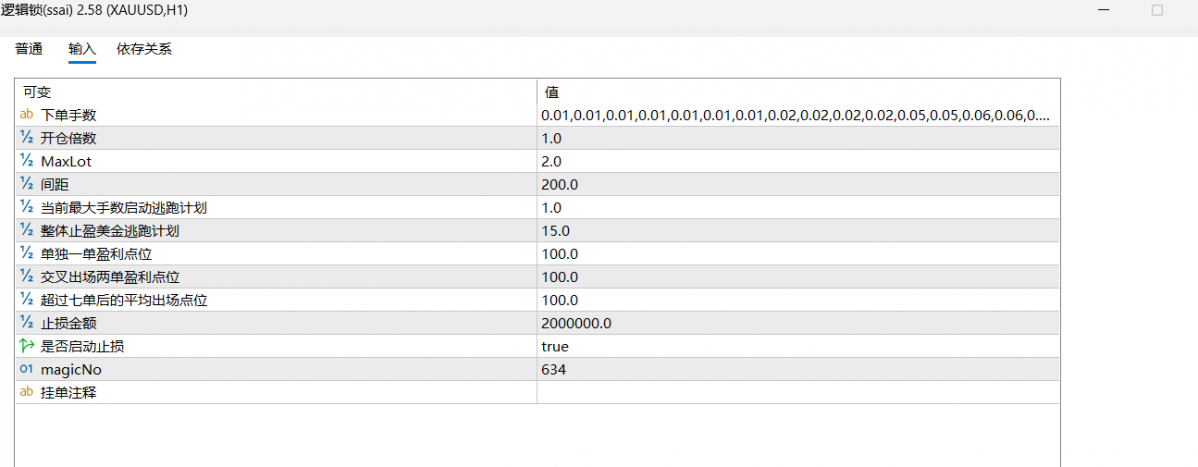The image size is (1198, 467).
Task: Select the 止损金额 parameter name
Action: [68, 323]
